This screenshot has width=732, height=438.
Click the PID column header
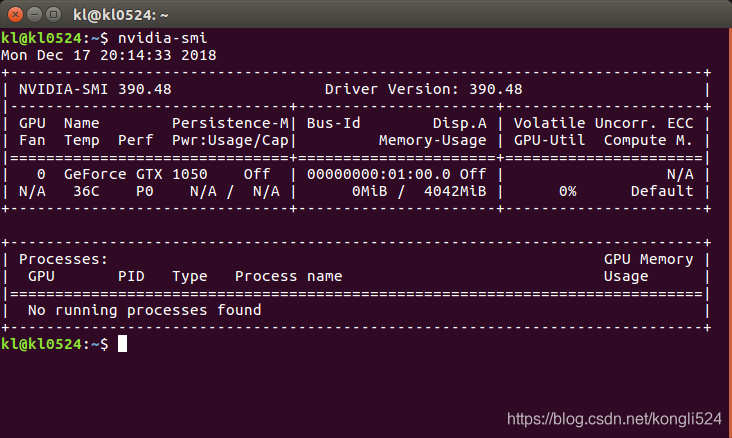[131, 276]
